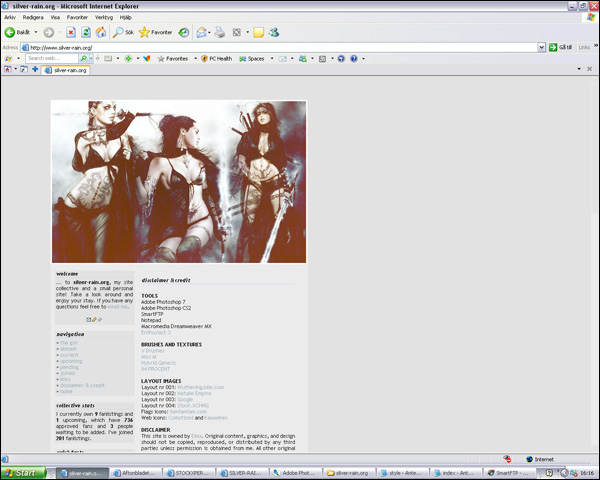Open dropdown beside MSN toolbar search button
600x480 pixels.
[x=91, y=59]
